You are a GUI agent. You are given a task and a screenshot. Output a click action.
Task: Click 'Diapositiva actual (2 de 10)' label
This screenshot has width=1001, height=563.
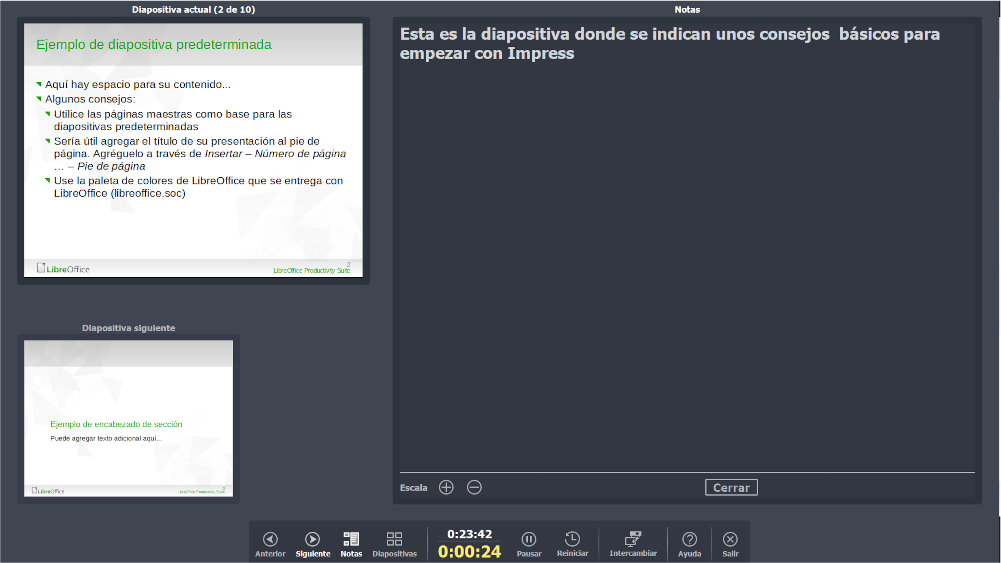[x=193, y=10]
